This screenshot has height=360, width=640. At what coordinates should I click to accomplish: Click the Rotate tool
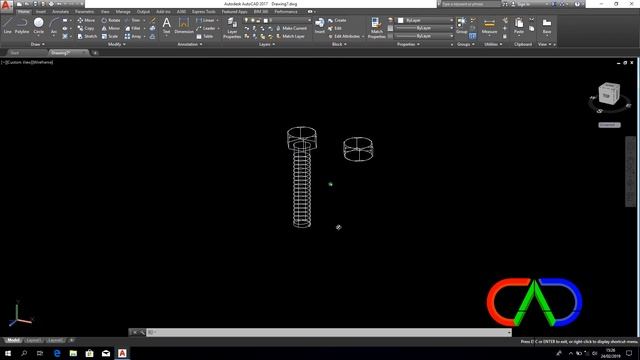pos(111,20)
